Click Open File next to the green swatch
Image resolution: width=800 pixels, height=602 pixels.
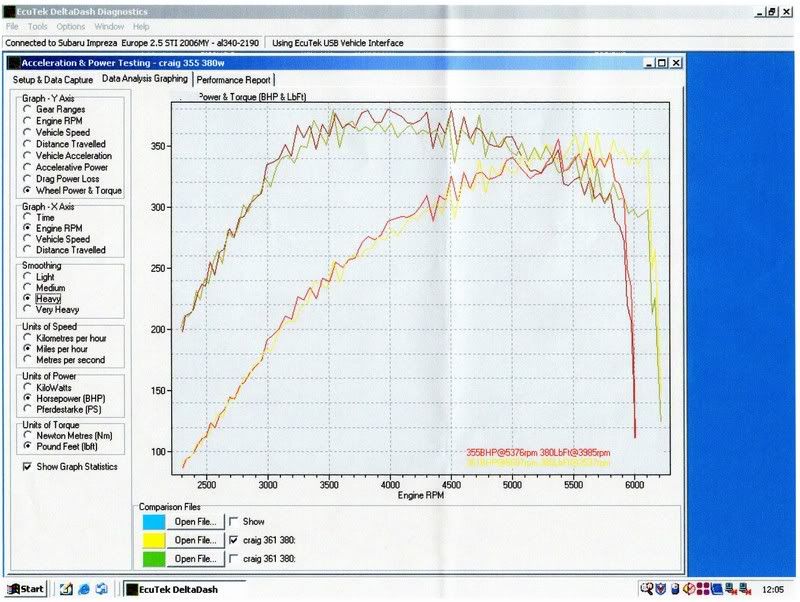point(195,559)
